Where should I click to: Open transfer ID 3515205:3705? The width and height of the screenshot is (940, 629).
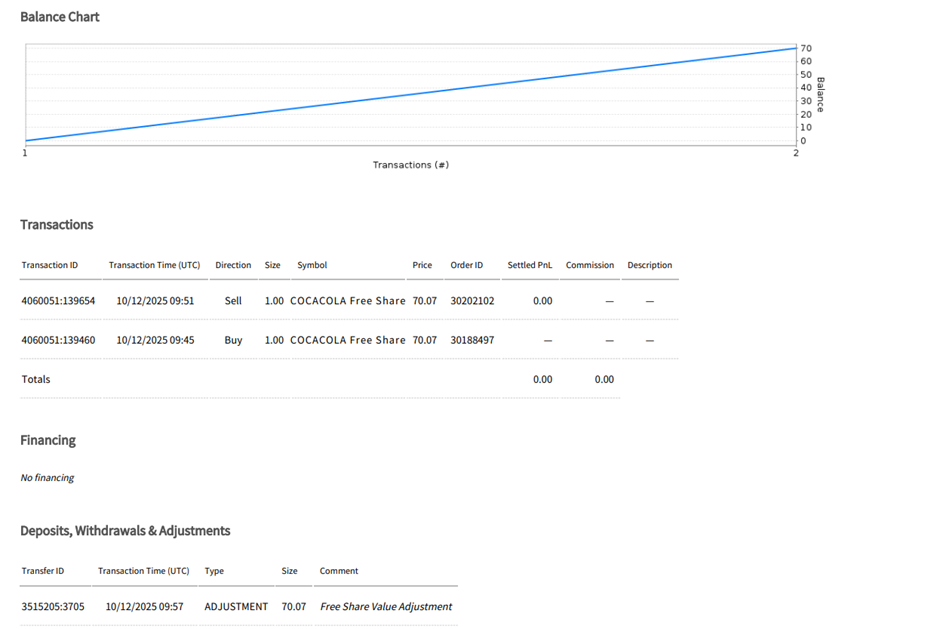click(53, 606)
